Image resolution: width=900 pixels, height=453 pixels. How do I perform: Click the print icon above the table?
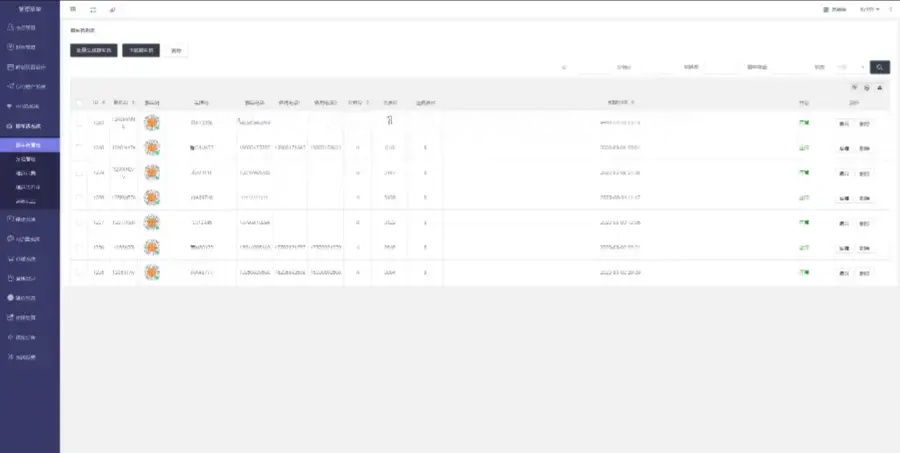pyautogui.click(x=879, y=87)
